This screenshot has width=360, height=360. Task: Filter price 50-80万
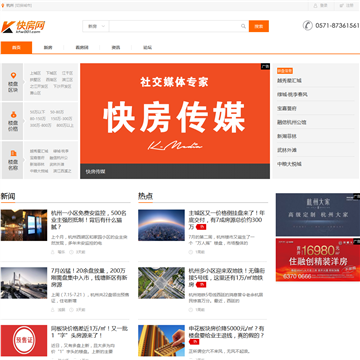click(x=57, y=112)
